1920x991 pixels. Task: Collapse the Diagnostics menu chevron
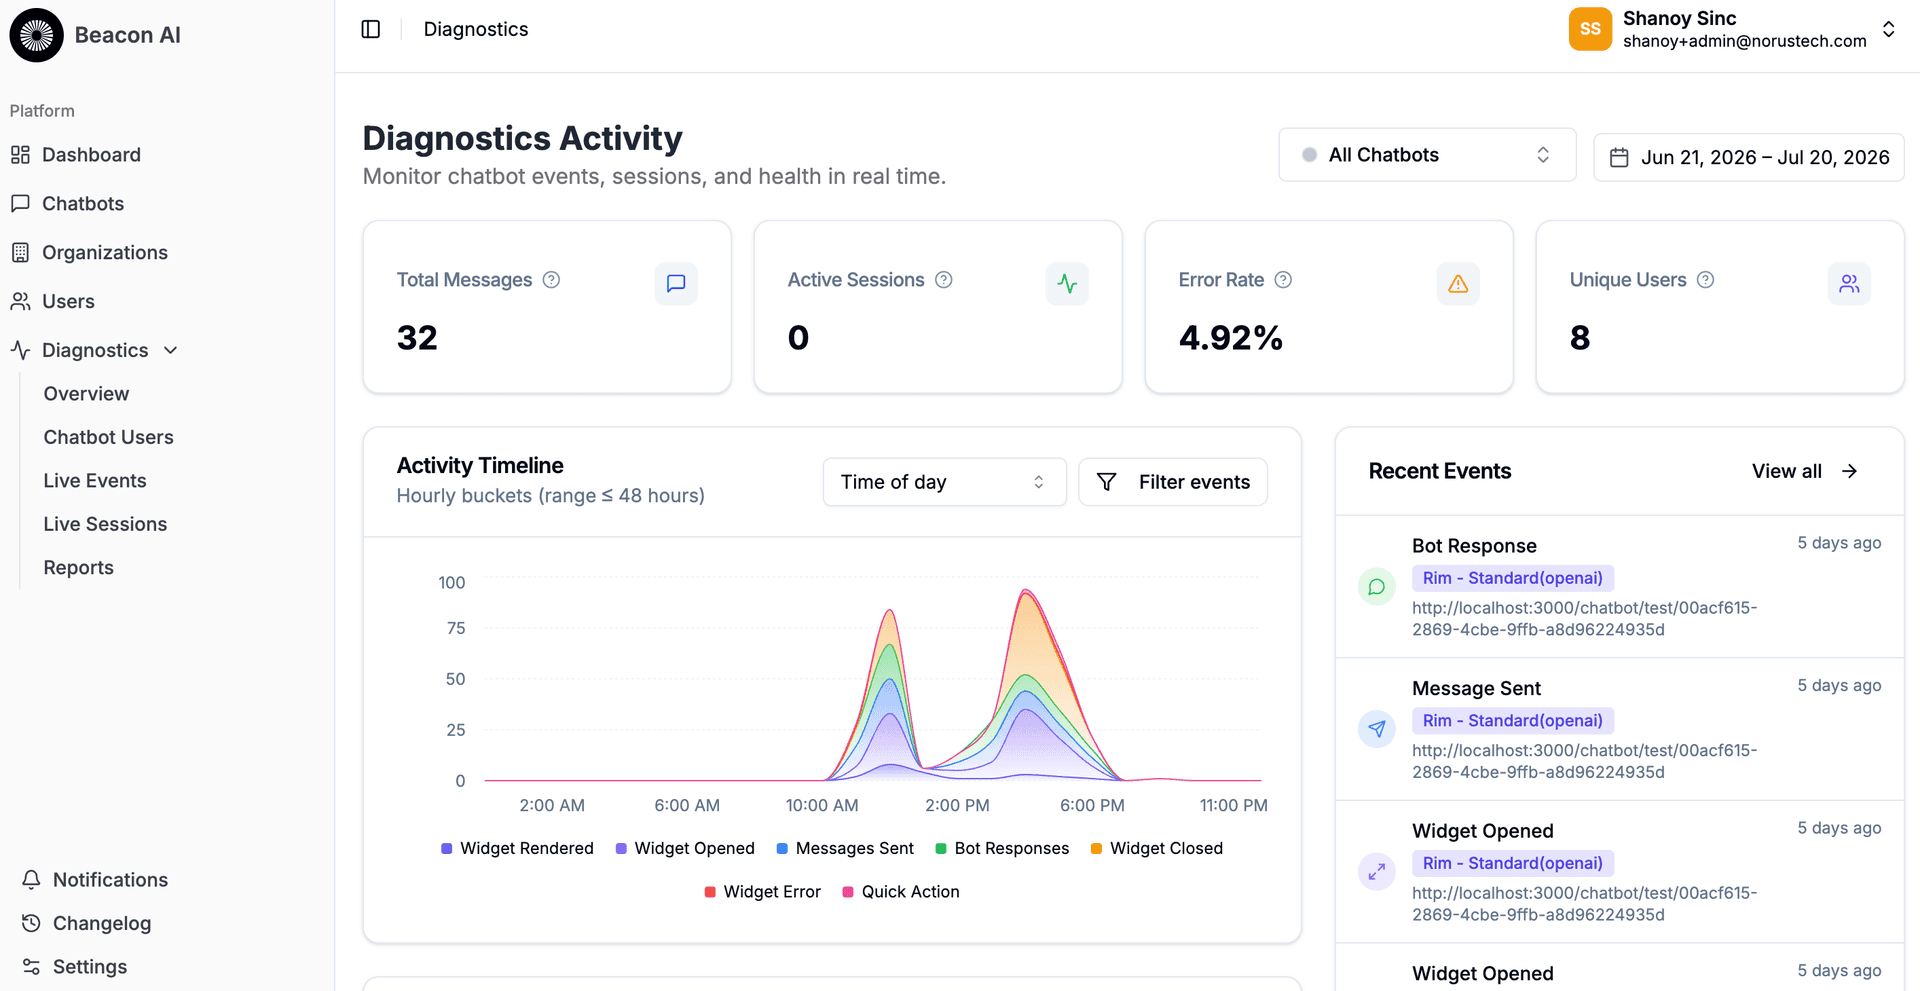[x=171, y=350]
